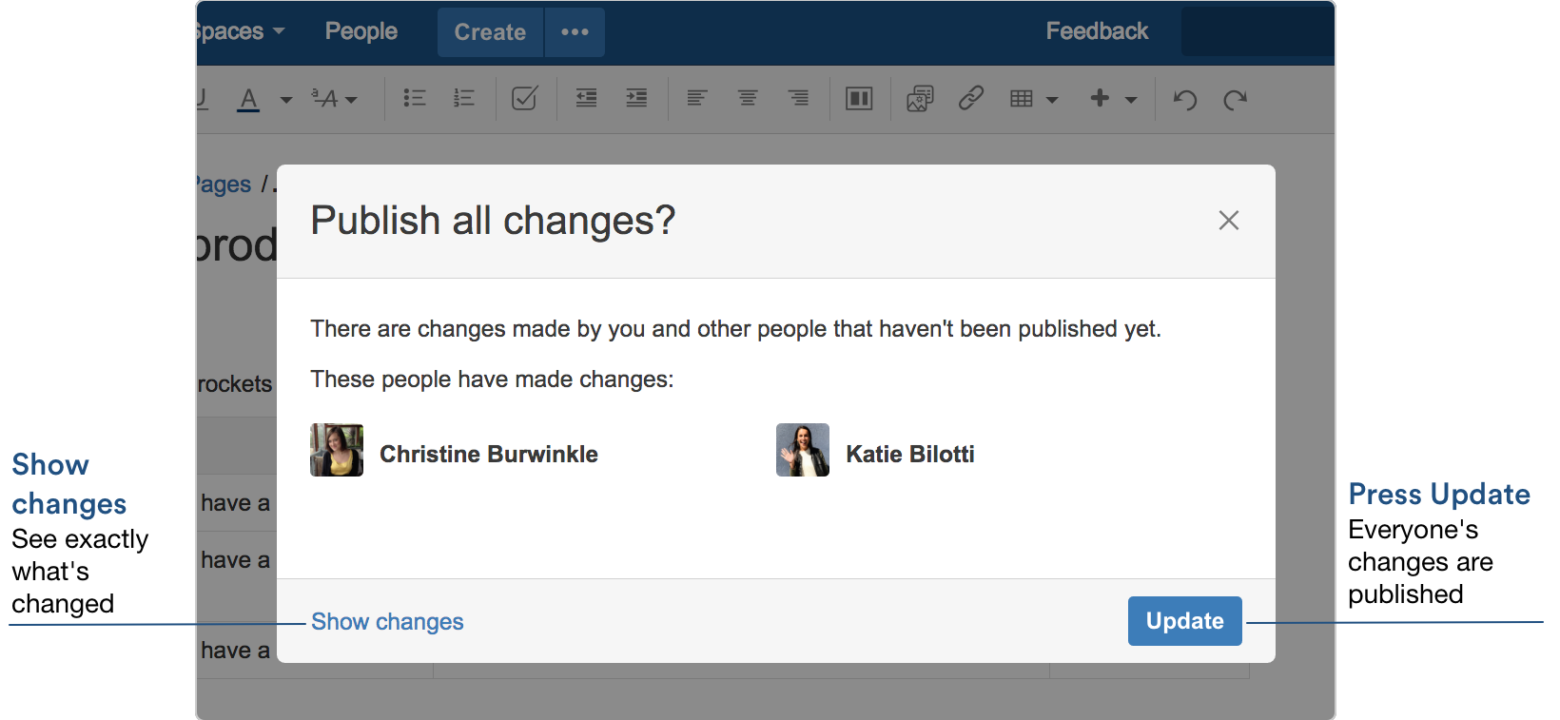The image size is (1560, 720).
Task: Click the Show changes link
Action: pos(387,621)
